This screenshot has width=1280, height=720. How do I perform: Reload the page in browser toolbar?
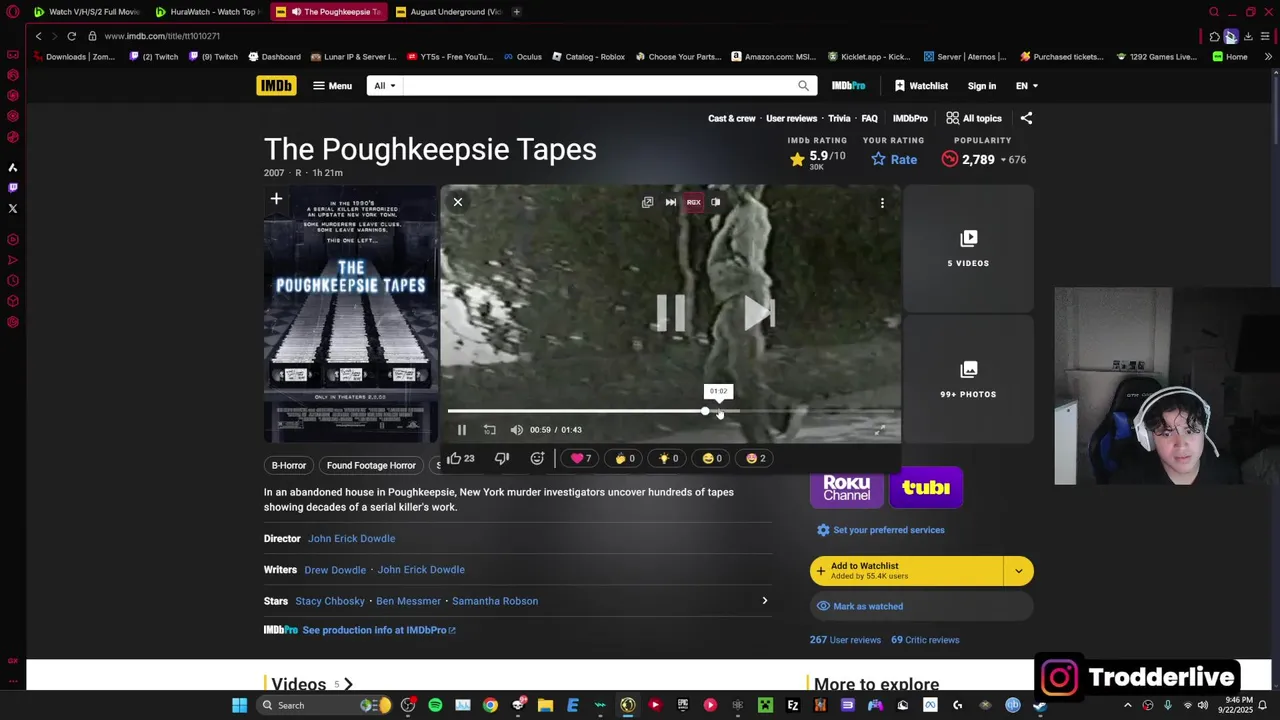click(71, 36)
